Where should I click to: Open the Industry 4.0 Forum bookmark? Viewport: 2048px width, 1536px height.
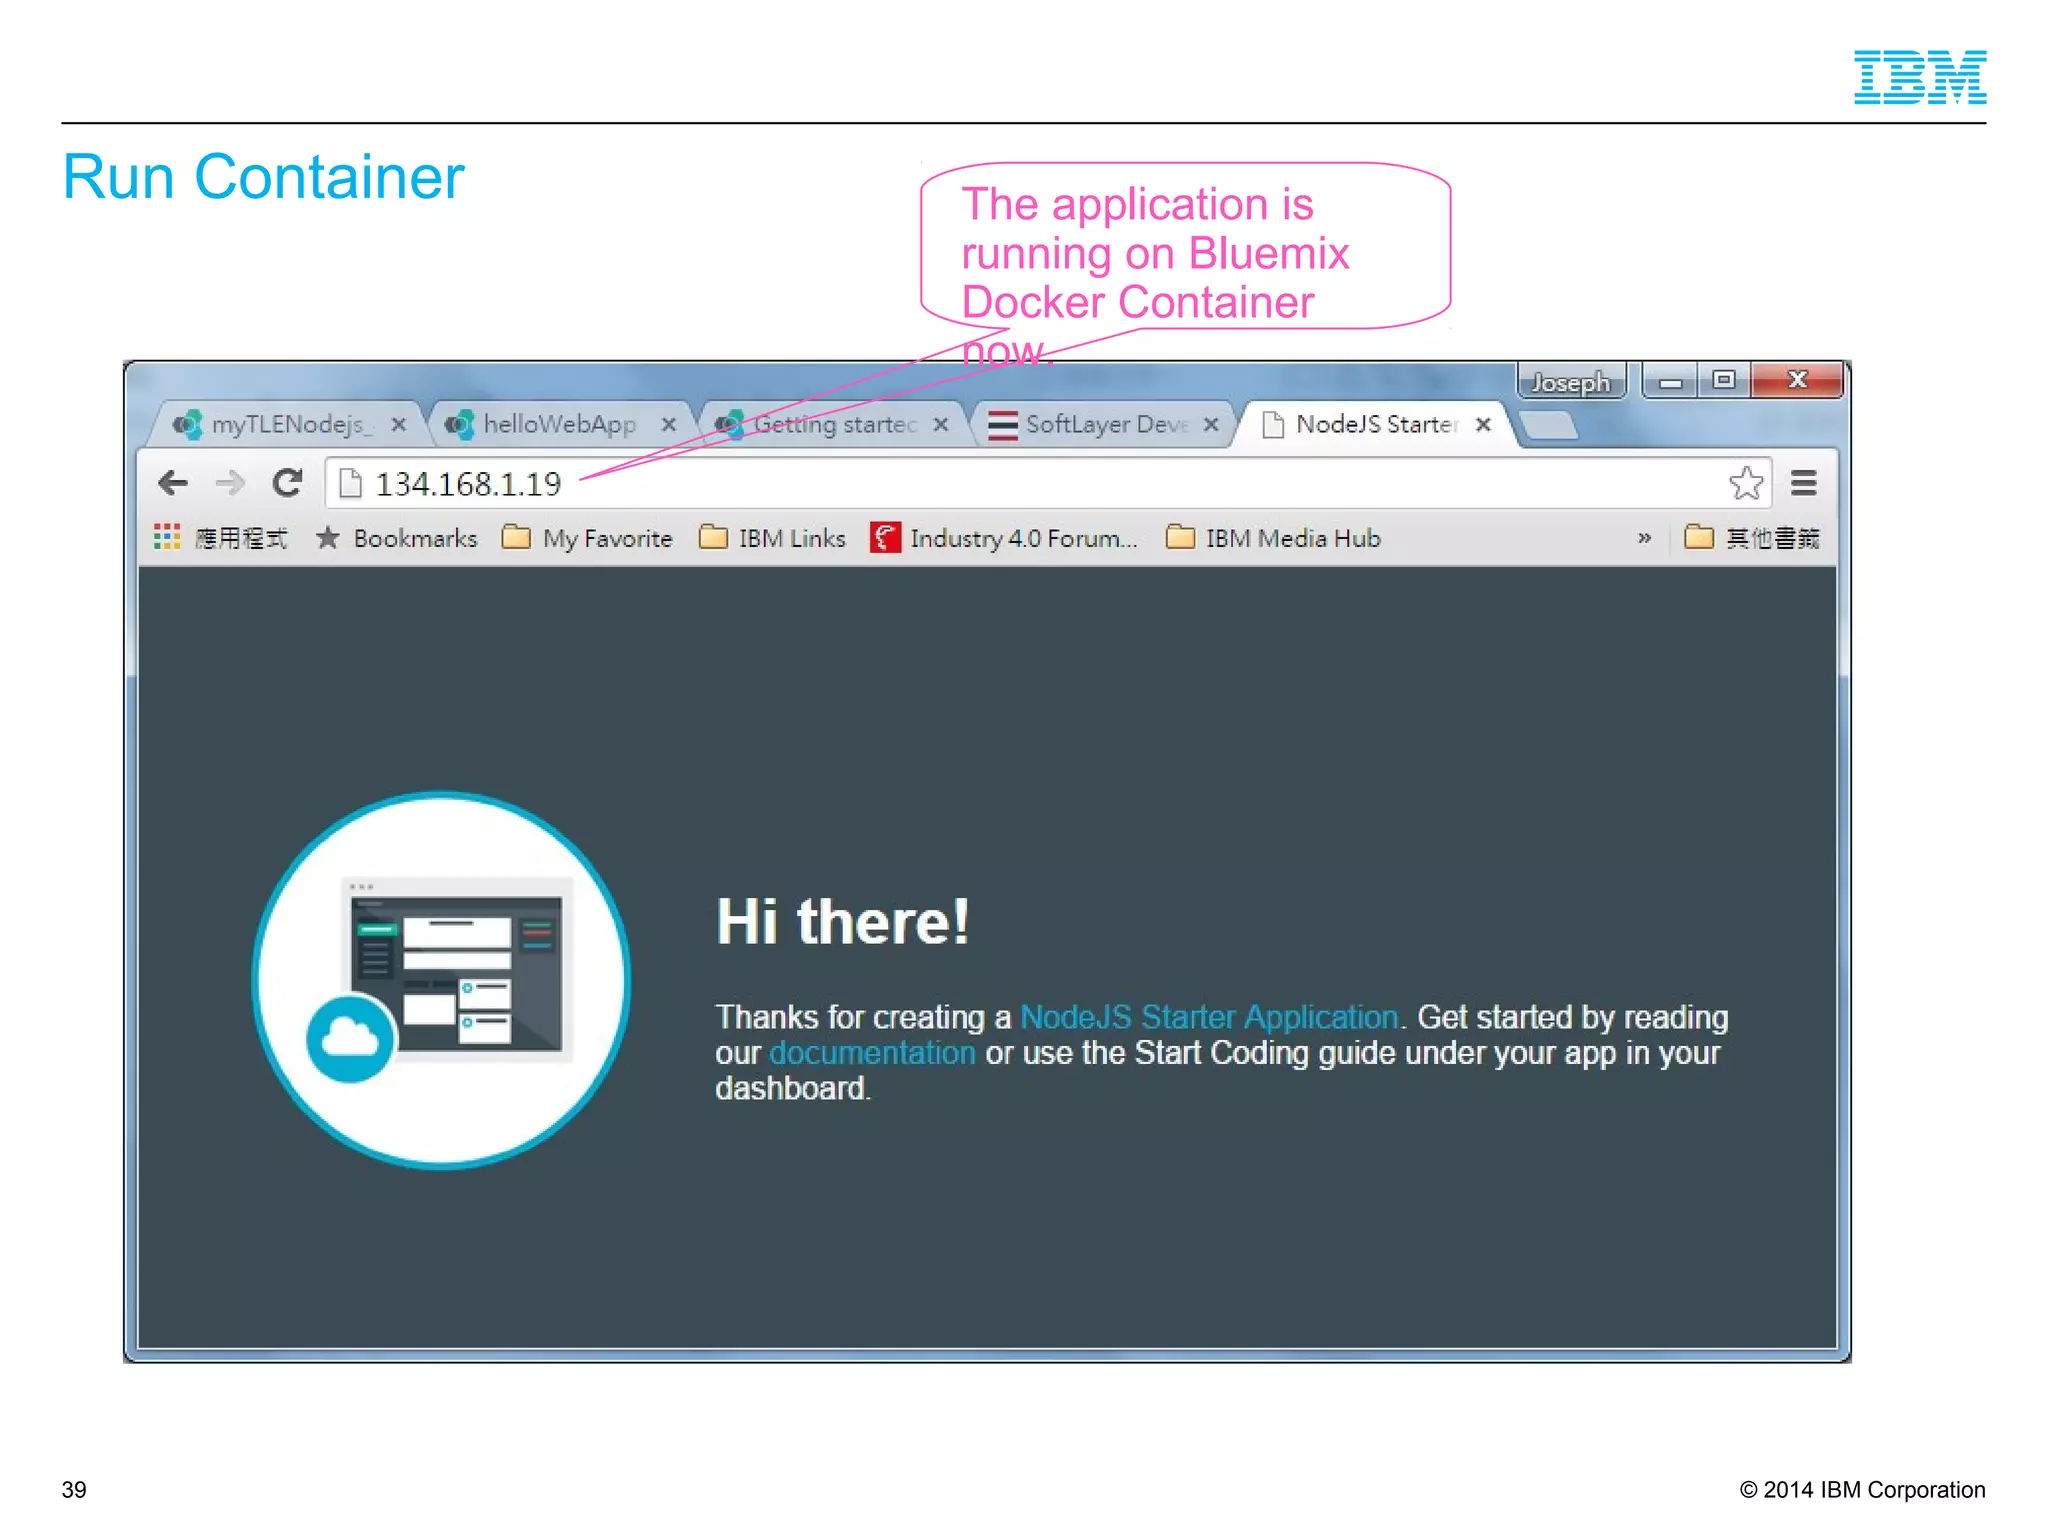(x=1004, y=538)
